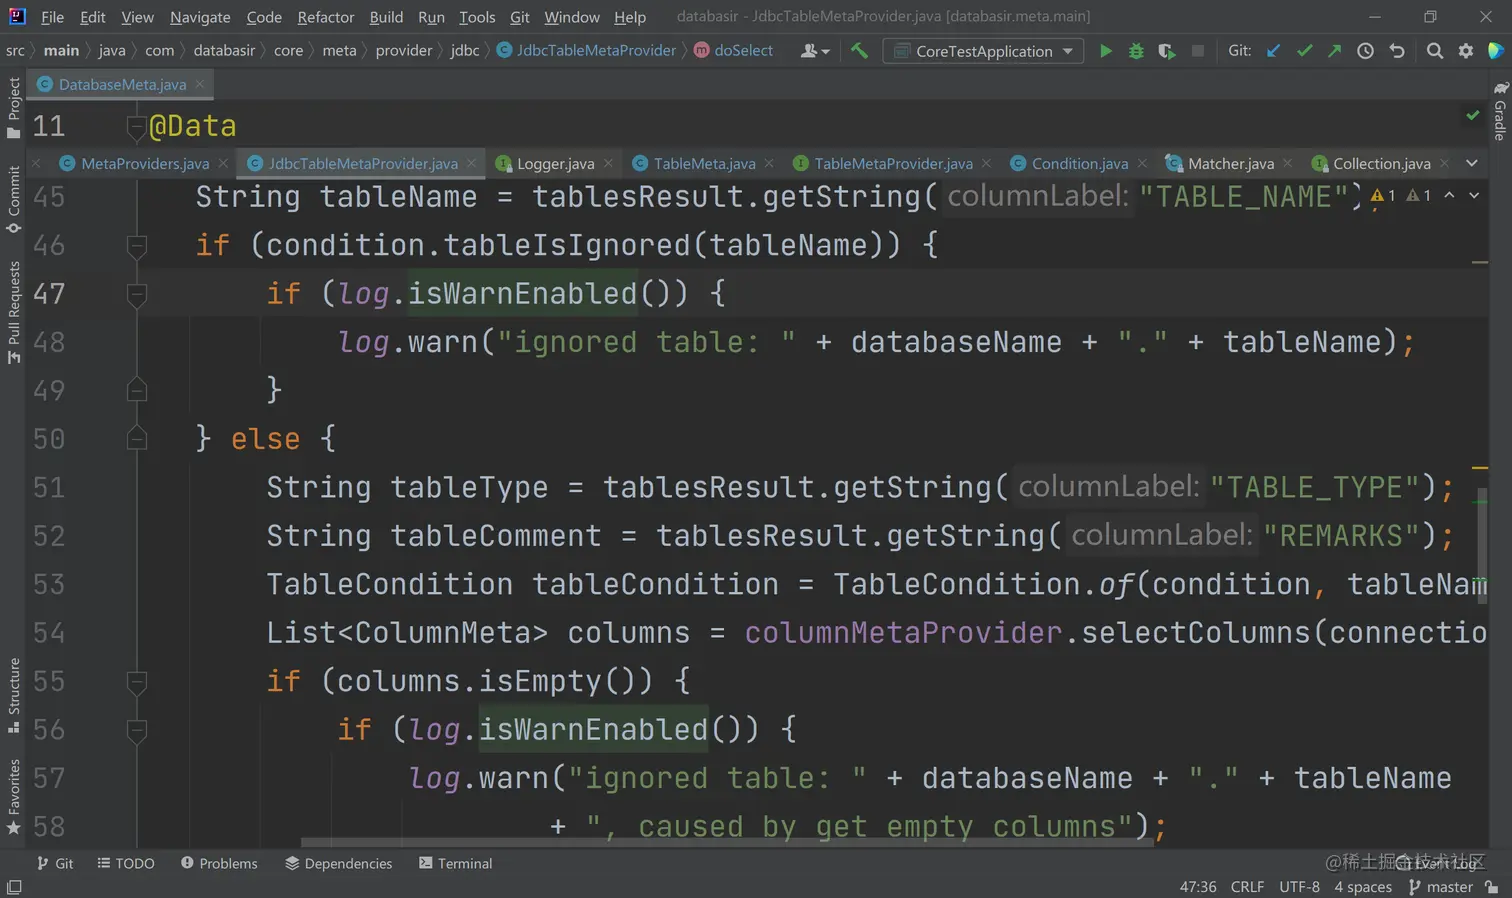Image resolution: width=1512 pixels, height=898 pixels.
Task: Collapse fold marker next to @Data
Action: tap(137, 127)
